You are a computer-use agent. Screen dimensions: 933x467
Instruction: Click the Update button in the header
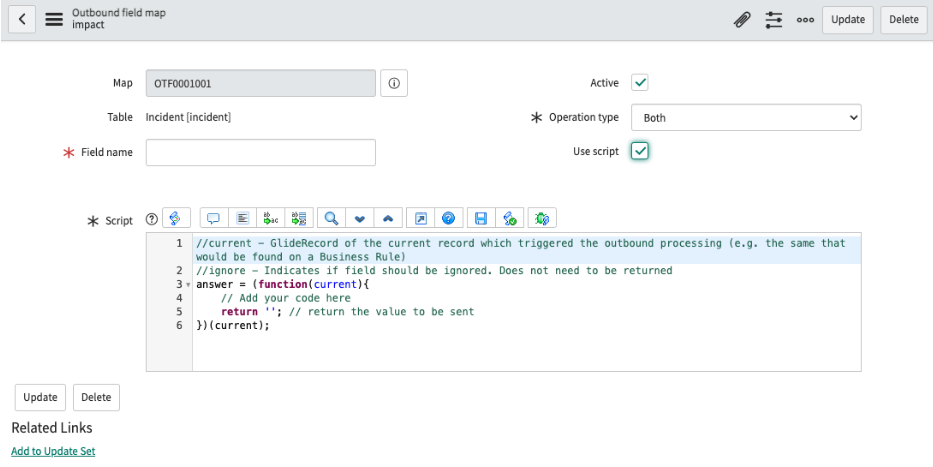pos(848,20)
